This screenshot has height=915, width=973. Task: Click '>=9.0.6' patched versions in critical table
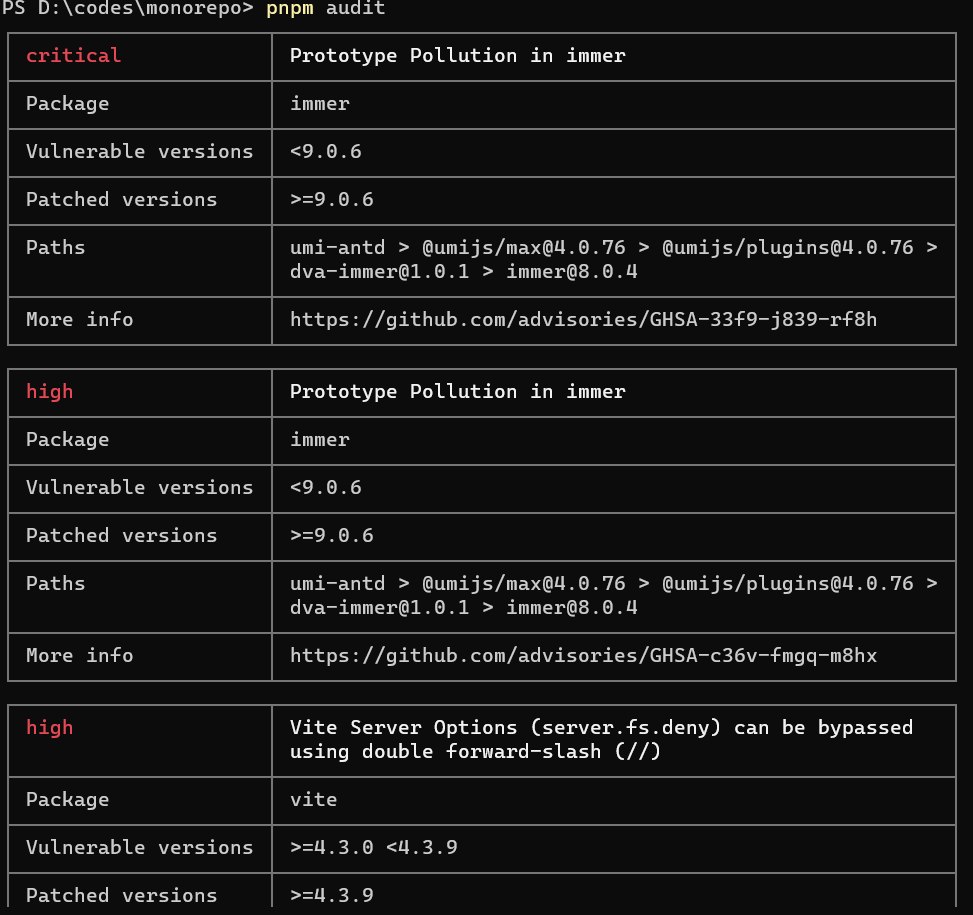(331, 200)
